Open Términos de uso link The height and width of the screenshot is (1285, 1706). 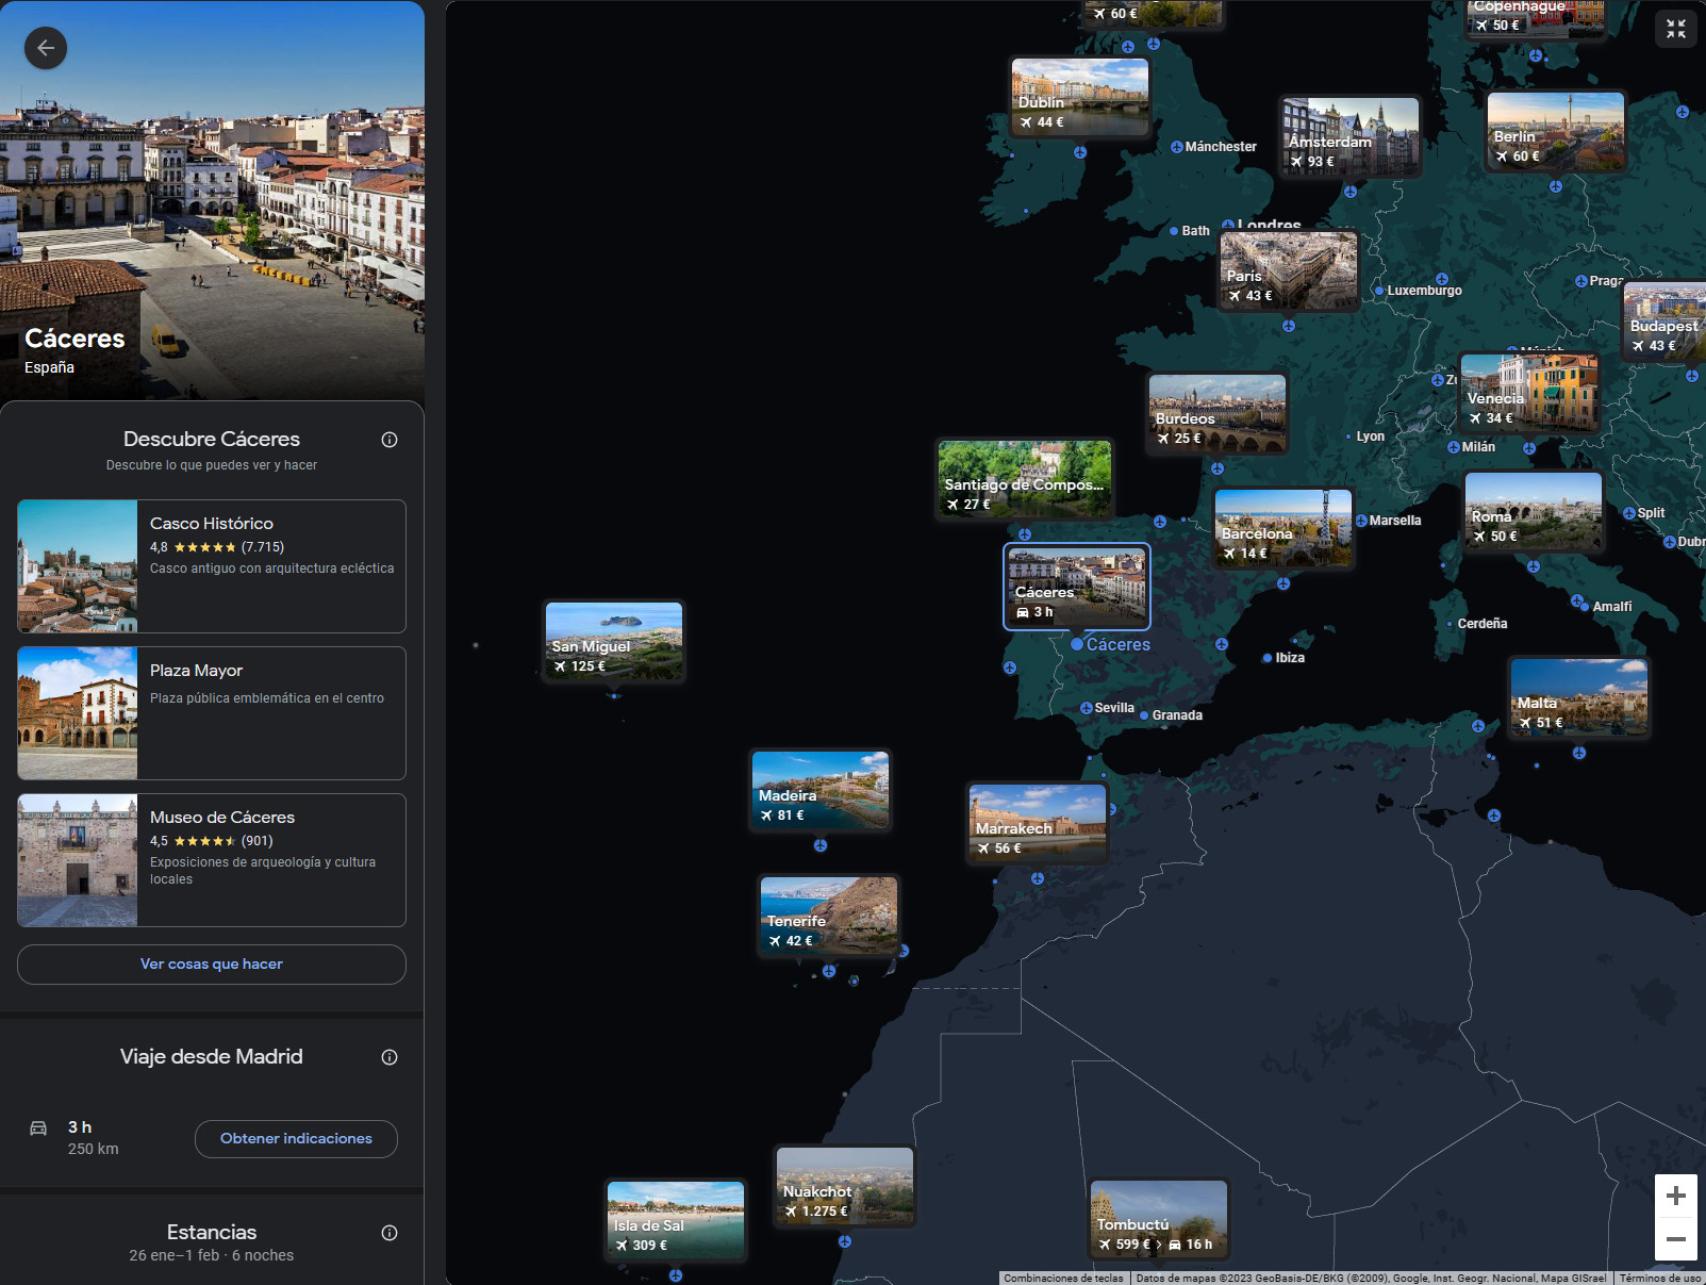(1661, 1278)
